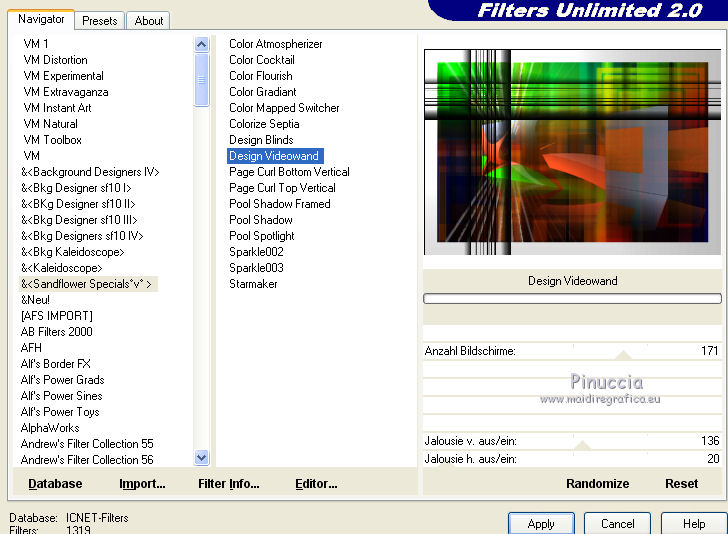
Task: Click the category list scrollbar thumb
Action: pyautogui.click(x=202, y=80)
